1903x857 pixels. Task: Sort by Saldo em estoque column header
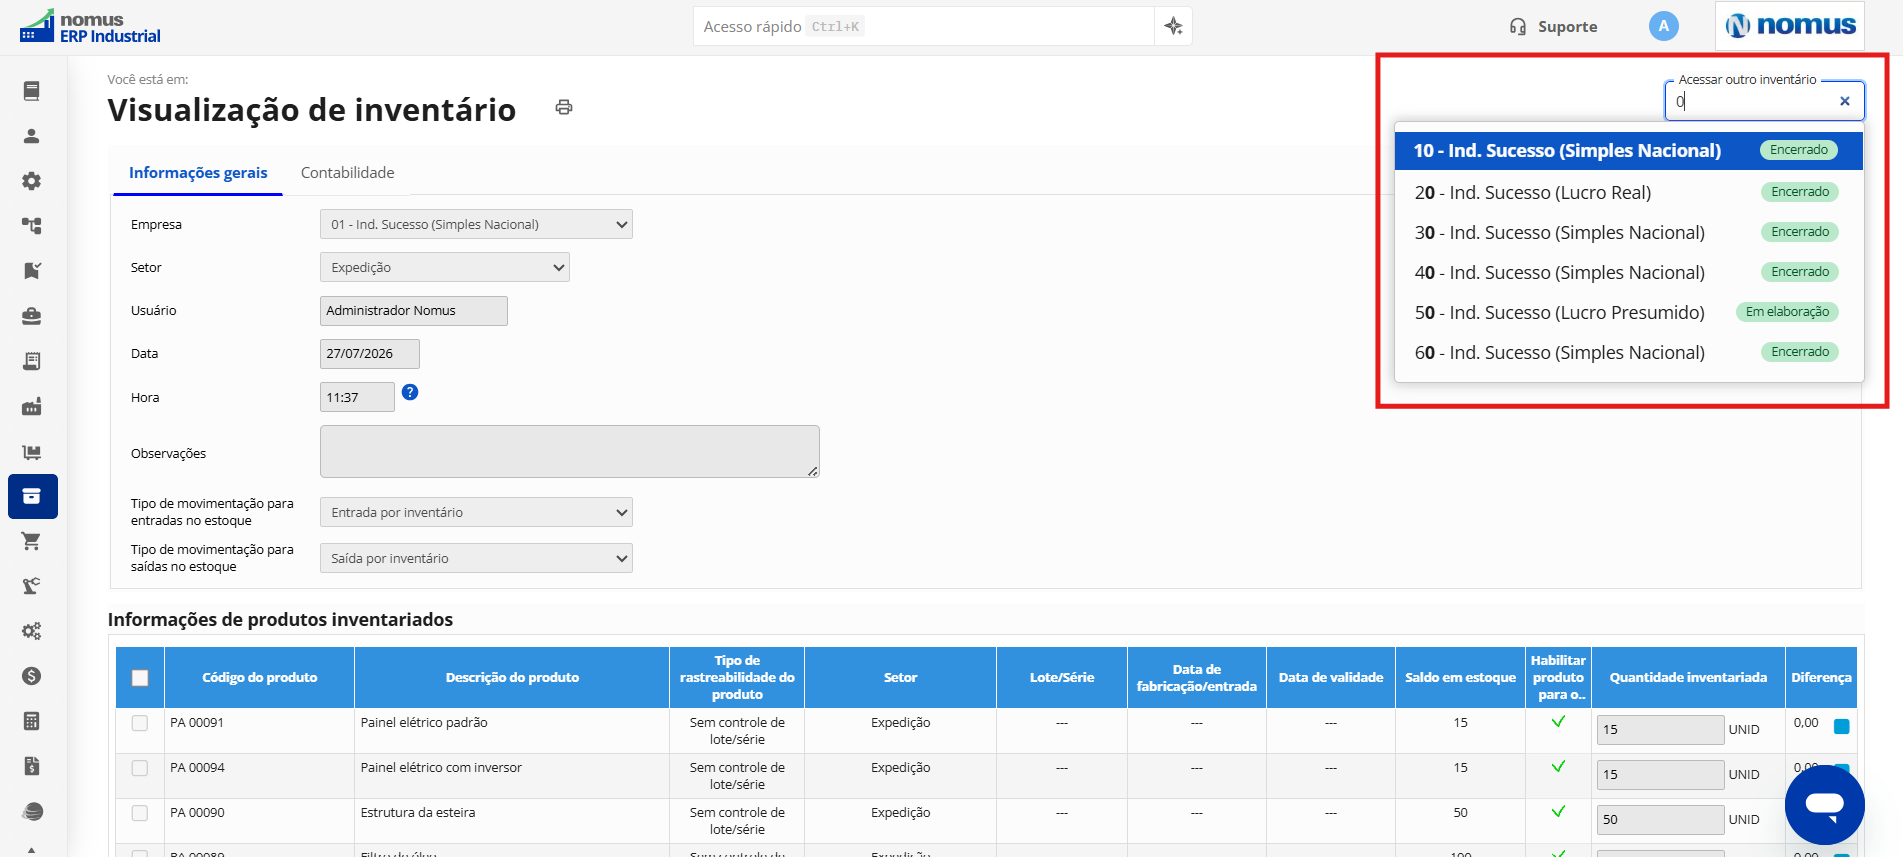1460,677
